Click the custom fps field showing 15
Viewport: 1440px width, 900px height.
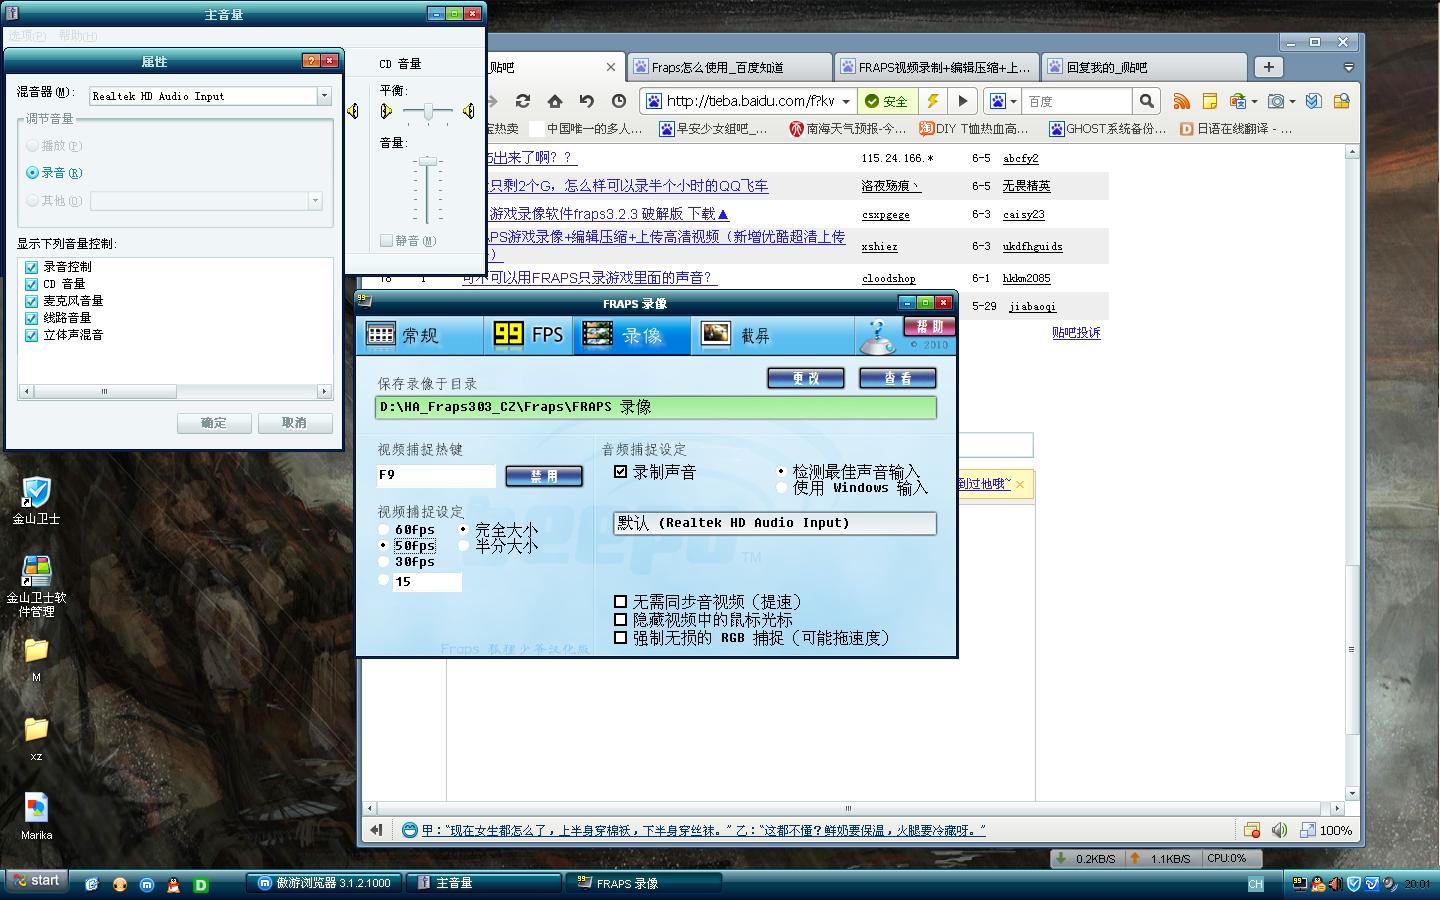427,581
